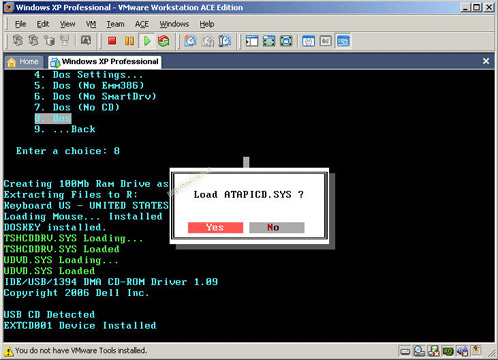Screen dimensions: 498x360
Task: Click the red Power Off toolbar button
Action: (112, 41)
